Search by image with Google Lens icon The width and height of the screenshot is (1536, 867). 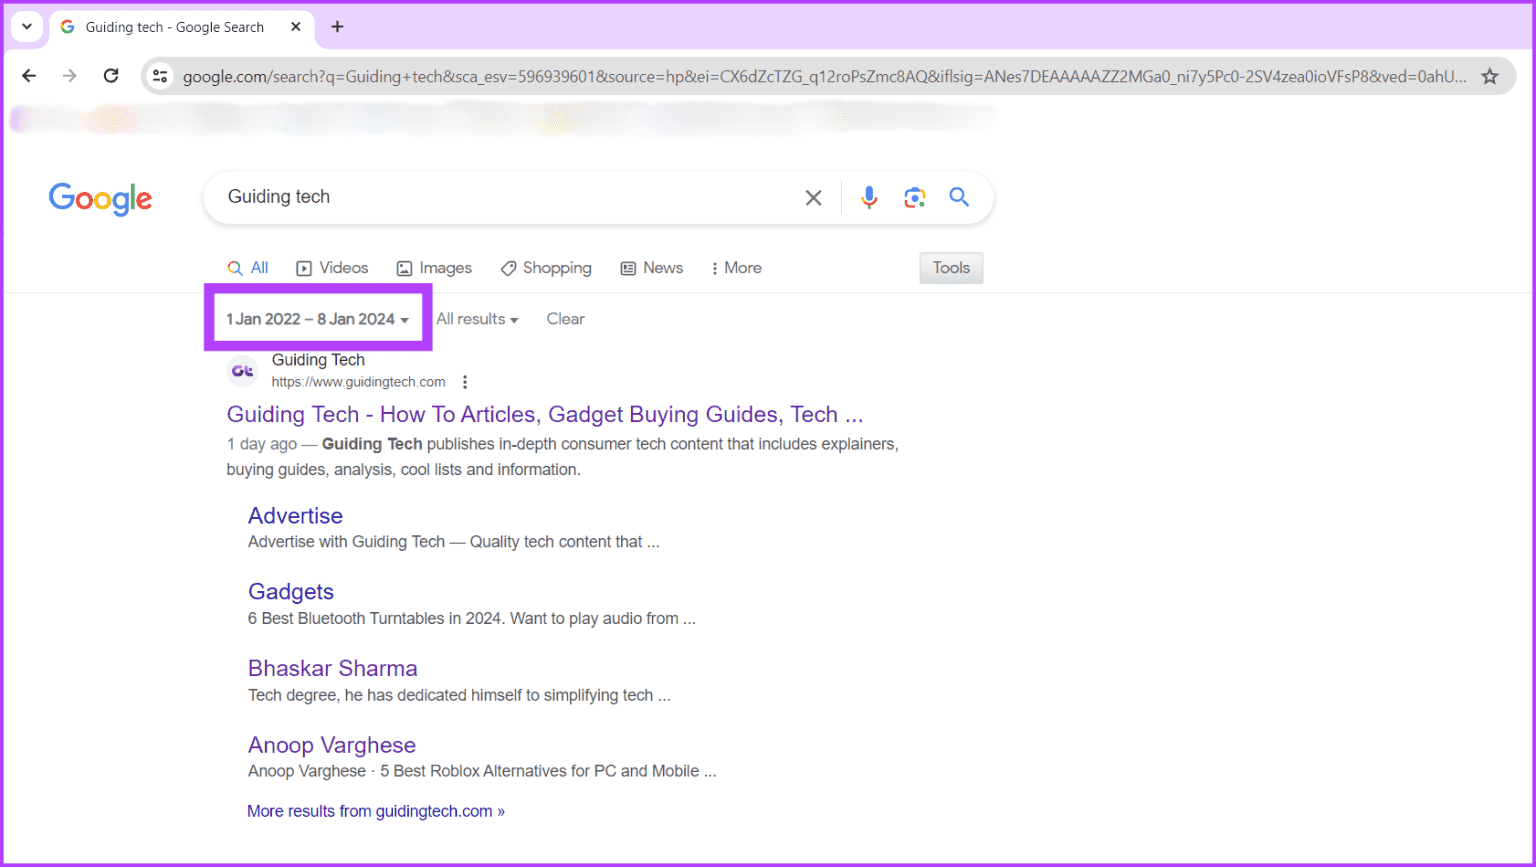(x=914, y=198)
